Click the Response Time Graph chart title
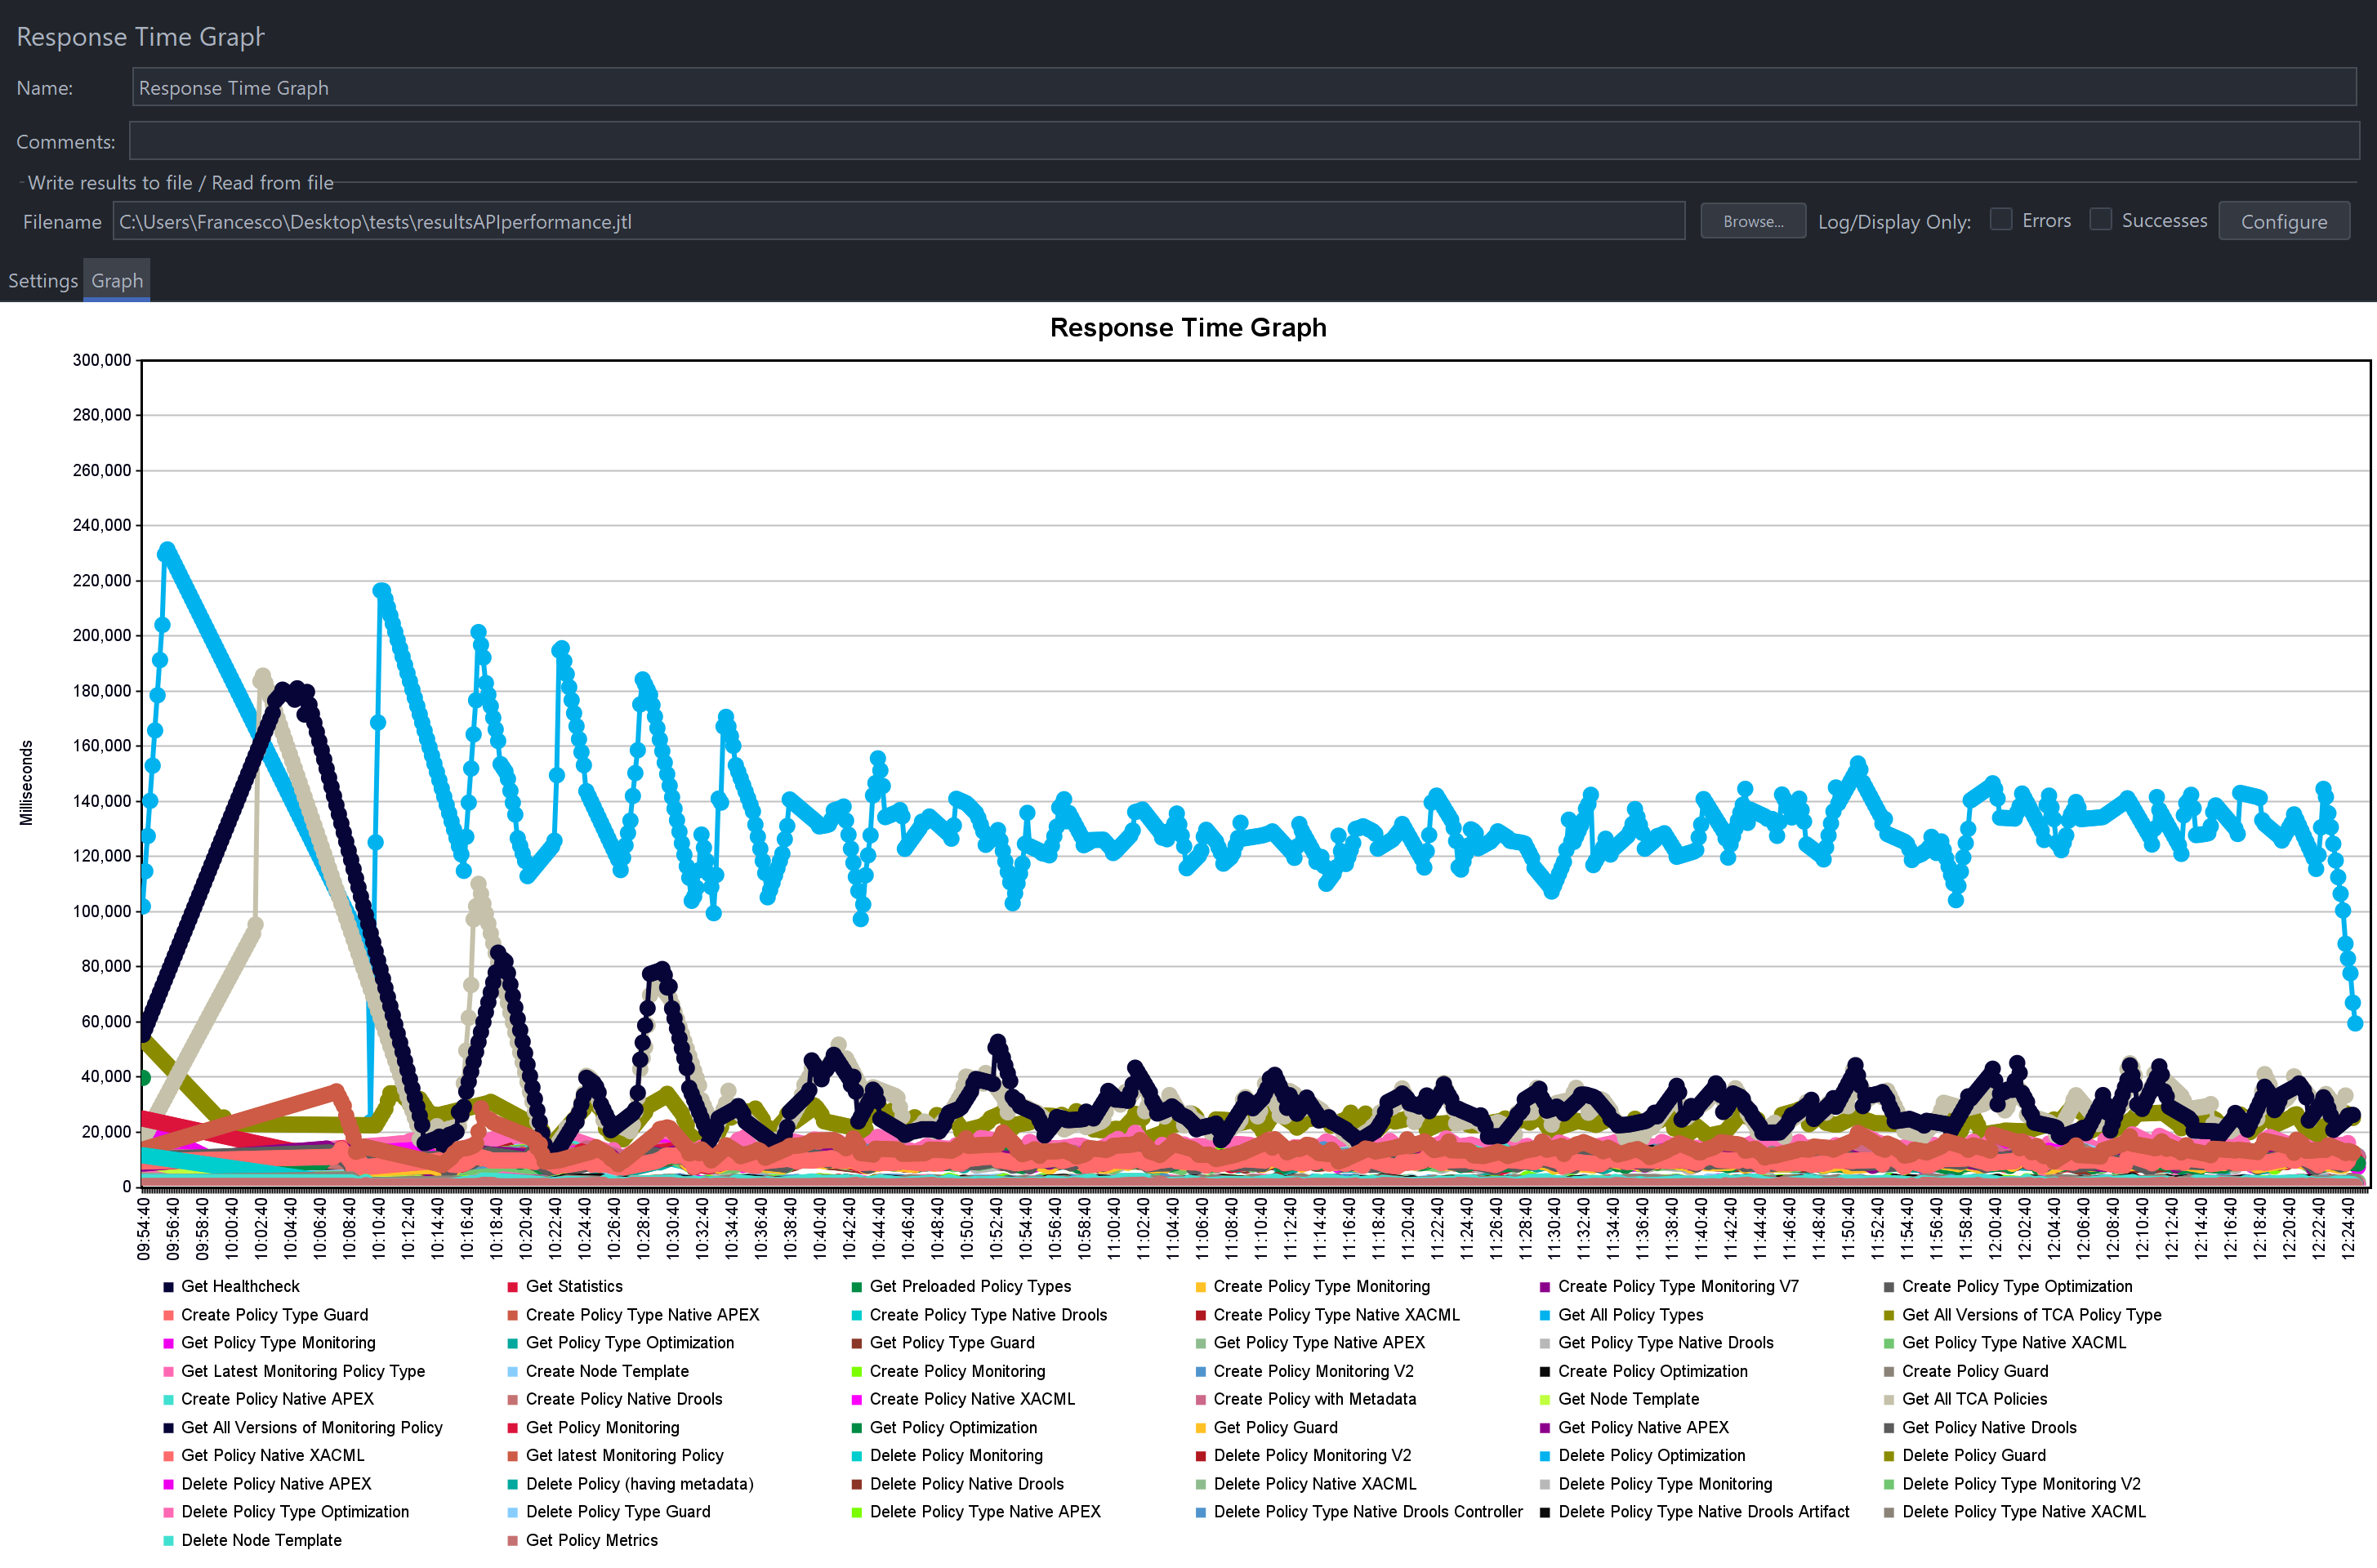The height and width of the screenshot is (1568, 2377). (1188, 328)
